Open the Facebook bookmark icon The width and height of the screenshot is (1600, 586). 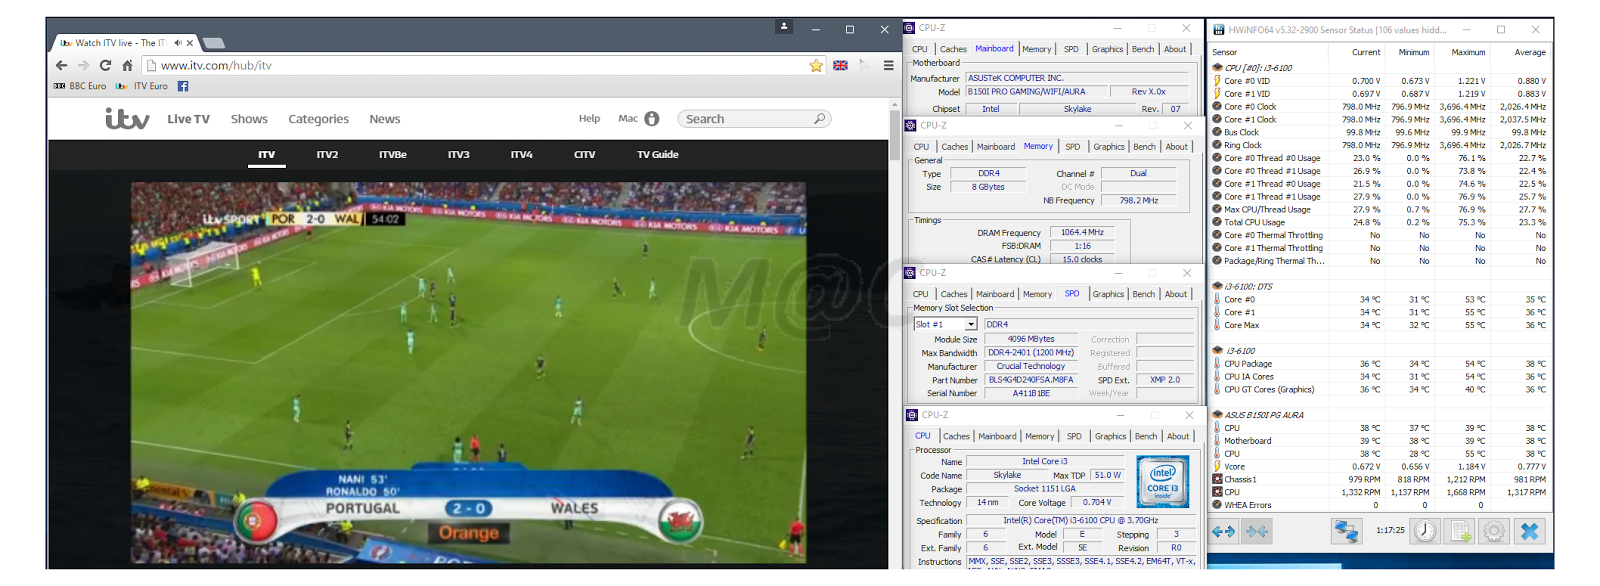click(183, 86)
